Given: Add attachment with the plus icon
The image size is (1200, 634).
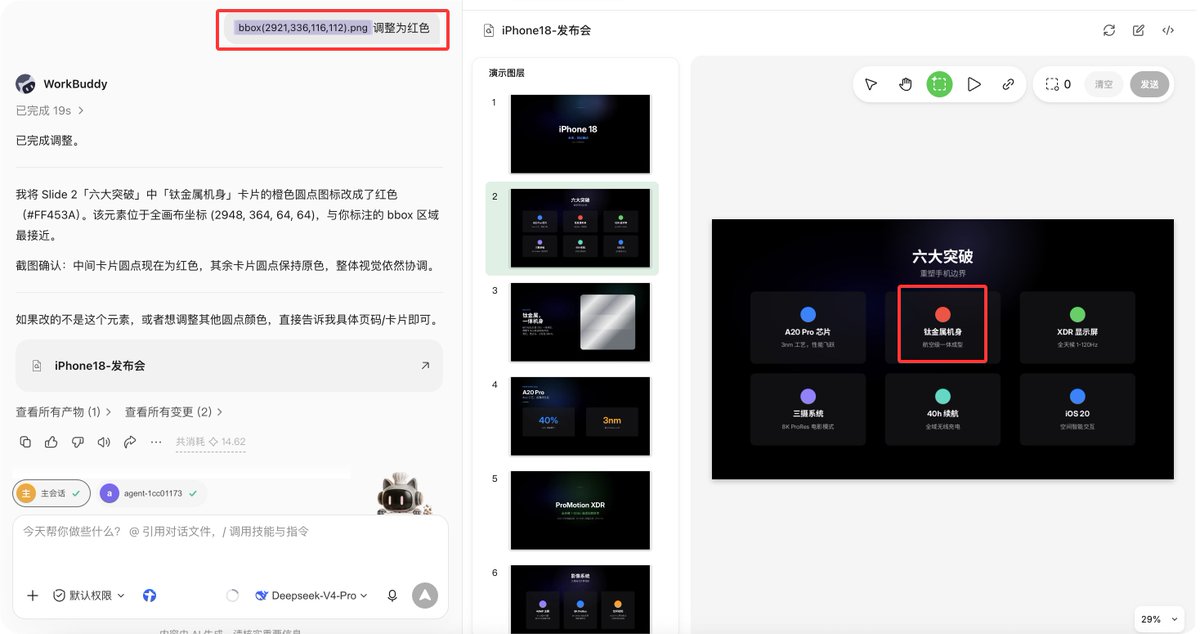Looking at the screenshot, I should point(32,595).
